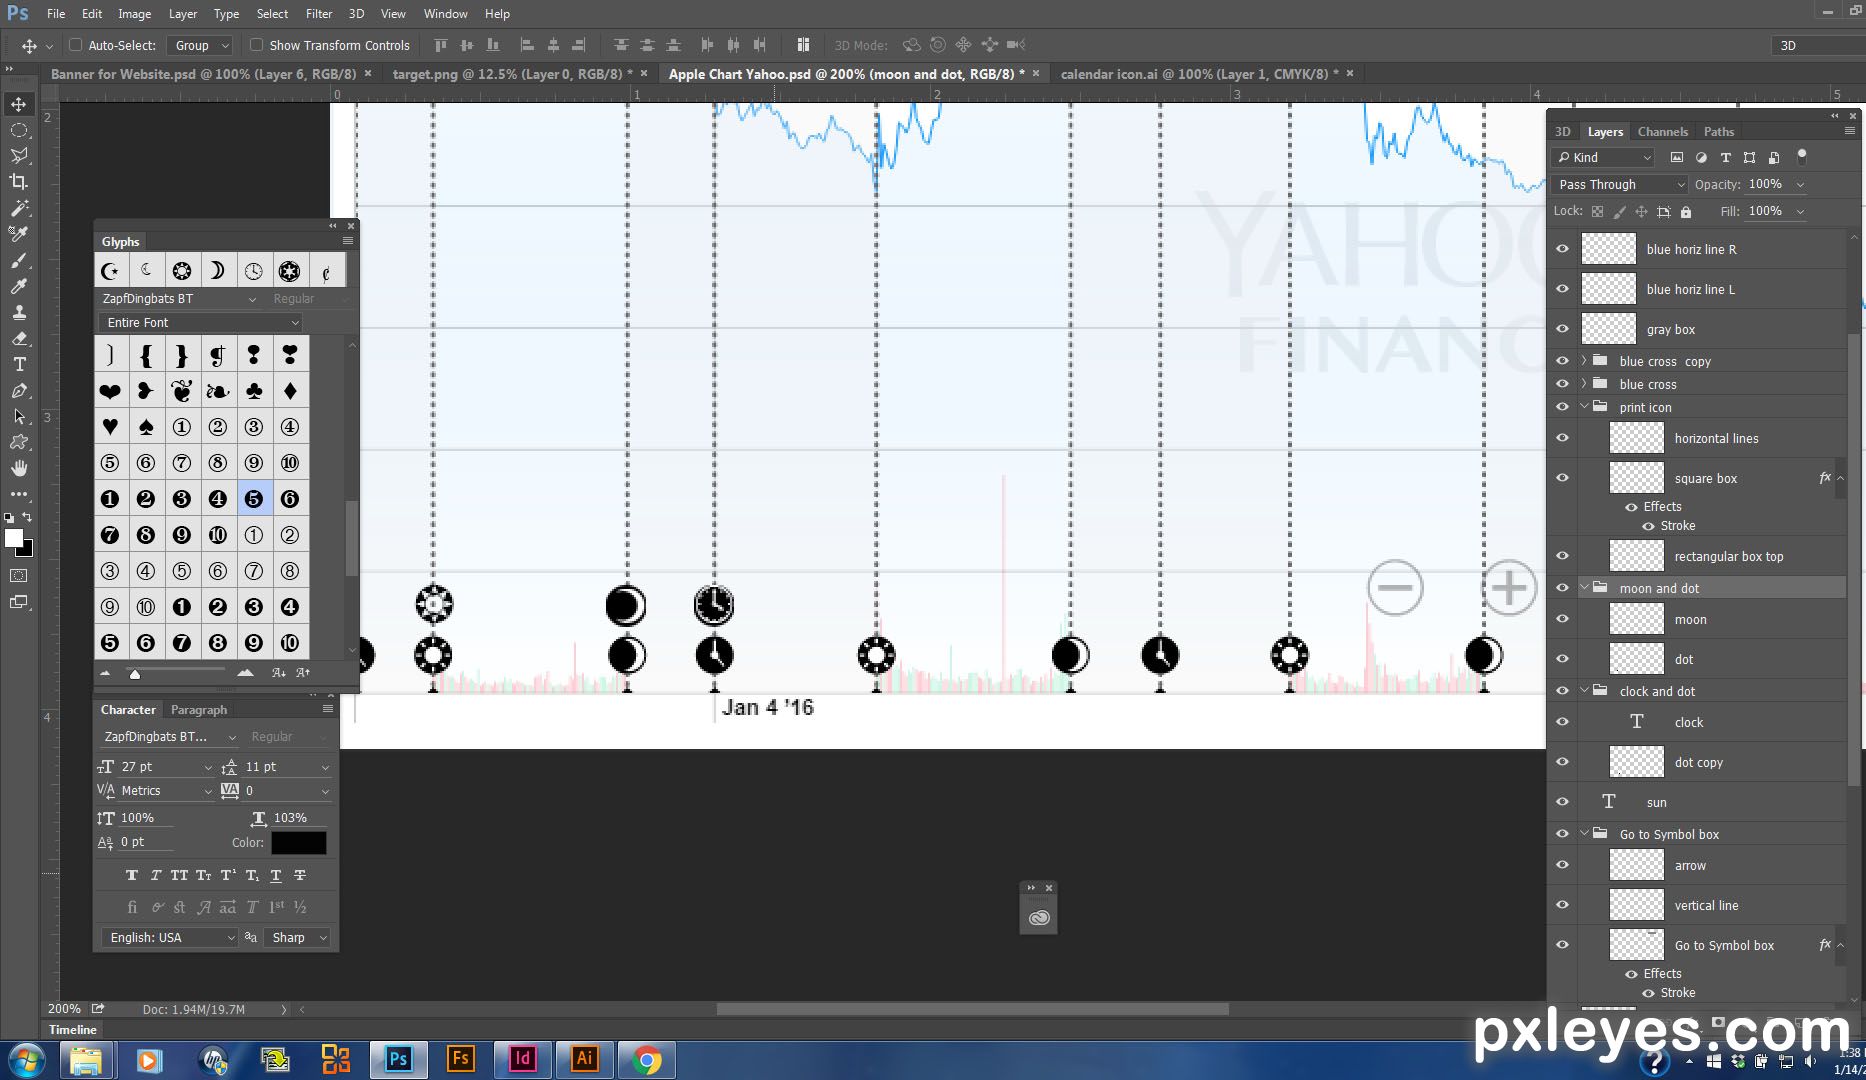The image size is (1866, 1080).
Task: Select the Magic Wand tool
Action: tap(19, 208)
